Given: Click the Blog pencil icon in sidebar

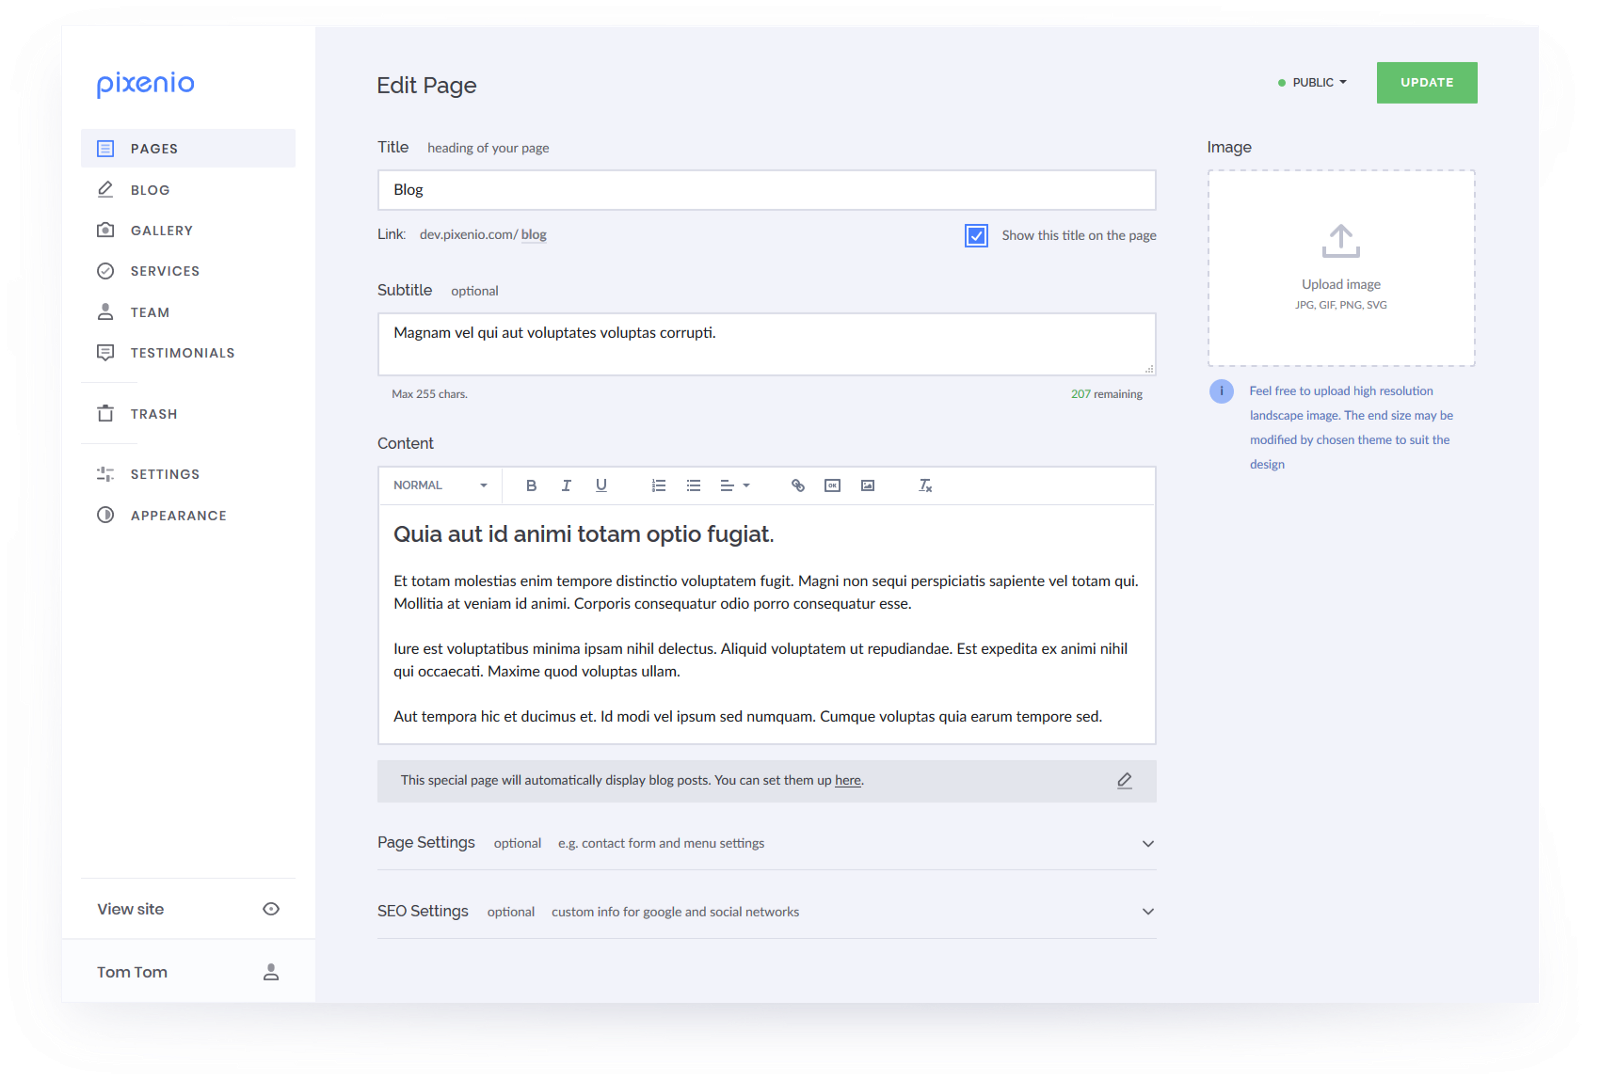Looking at the screenshot, I should (105, 189).
